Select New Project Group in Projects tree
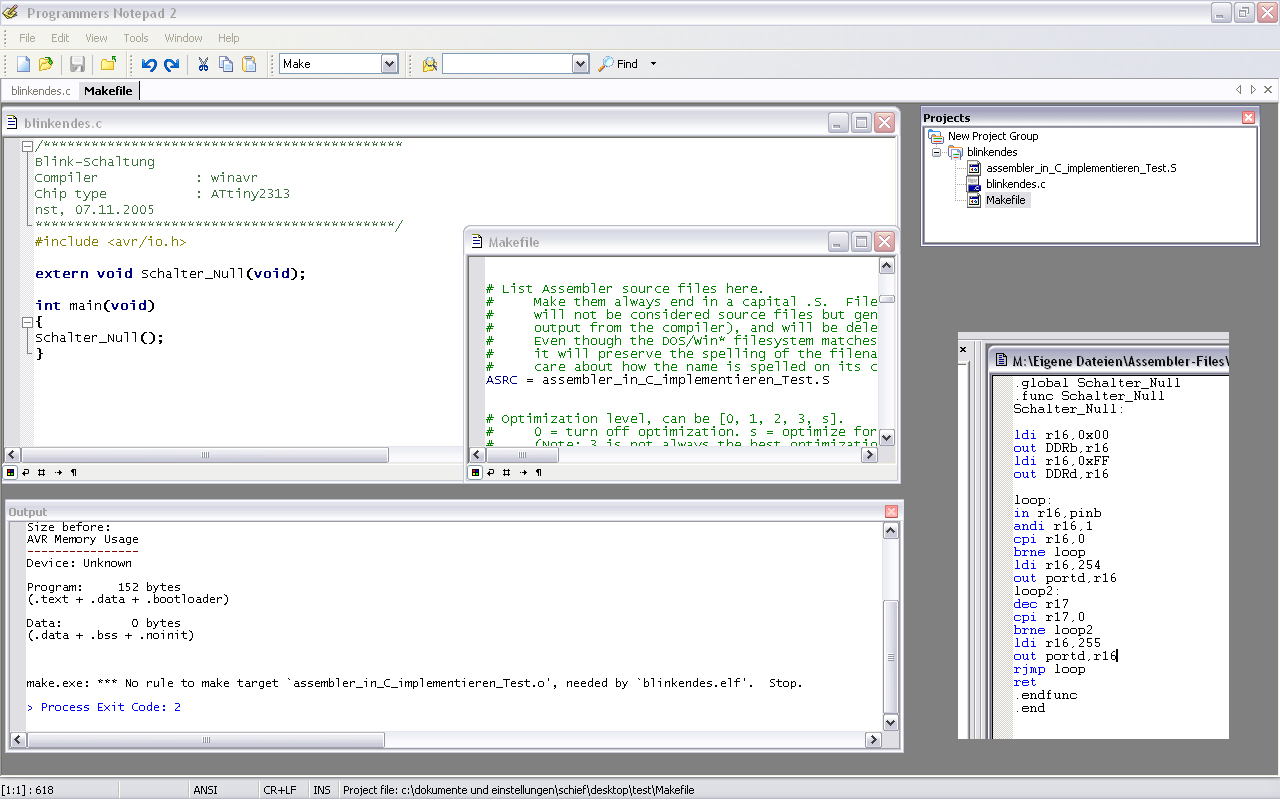Image resolution: width=1280 pixels, height=800 pixels. point(993,136)
